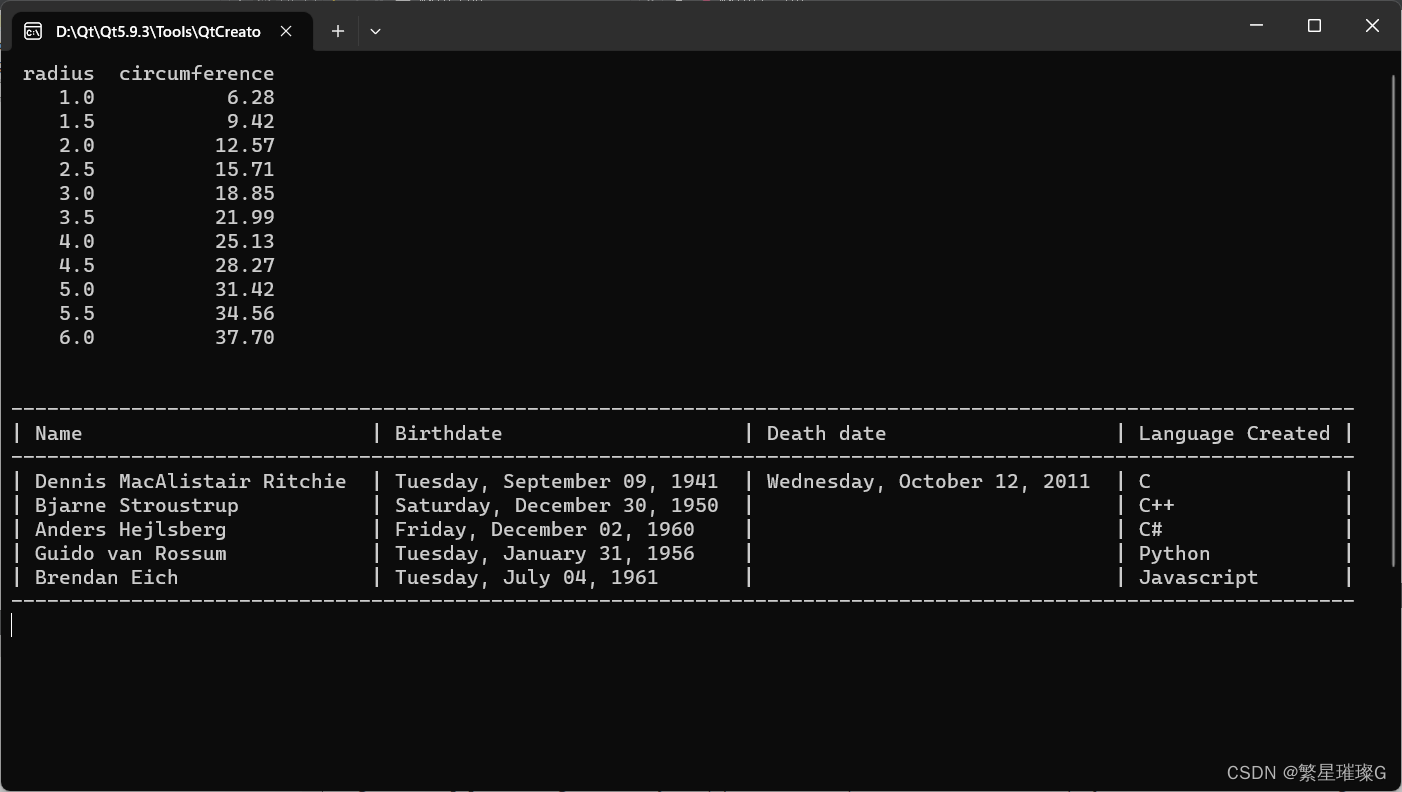This screenshot has width=1402, height=792.
Task: Open a new terminal tab
Action: pyautogui.click(x=338, y=31)
